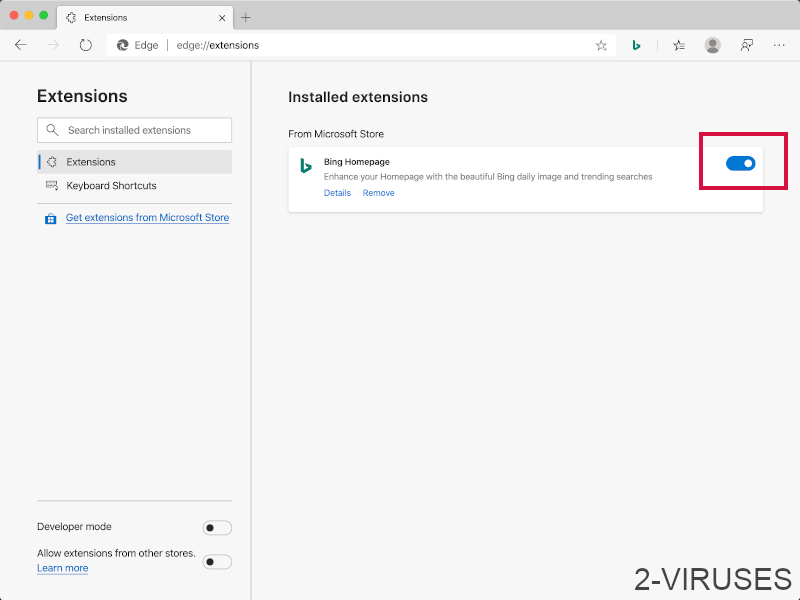Click the macOS green fullscreen button
Image resolution: width=800 pixels, height=600 pixels.
coord(44,15)
